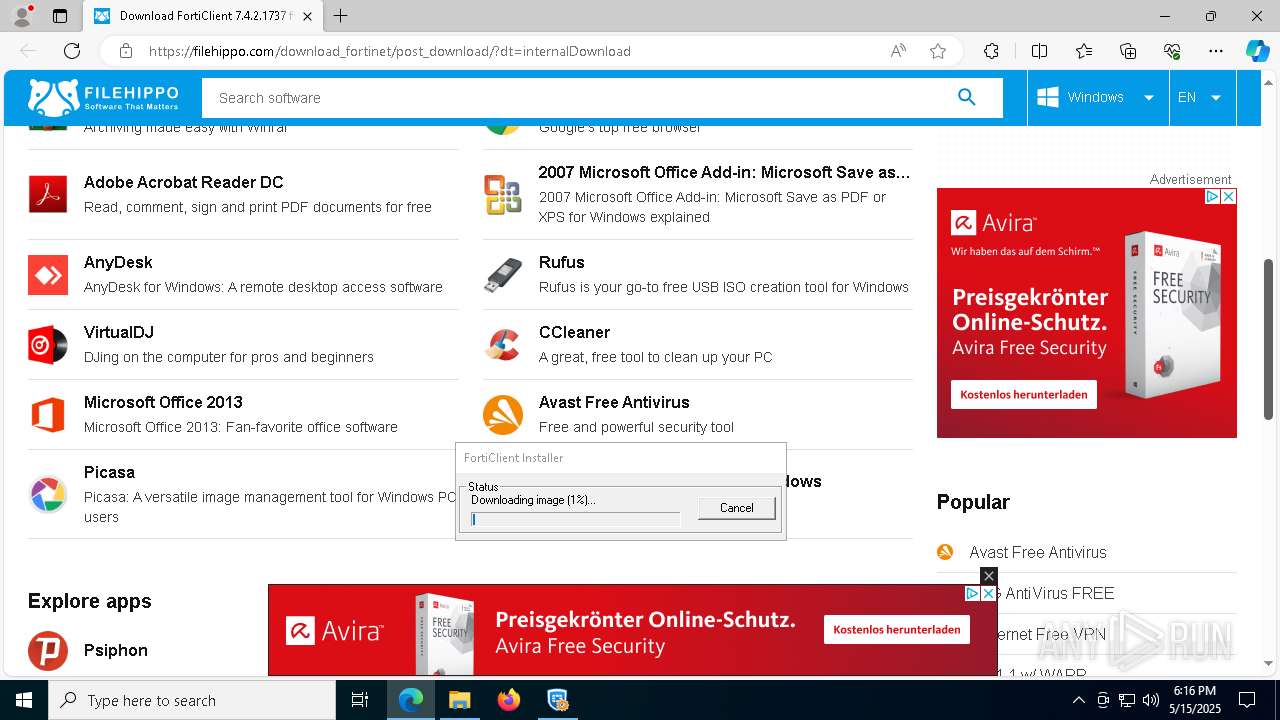Click the Read aloud icon
This screenshot has width=1280, height=720.
point(898,51)
